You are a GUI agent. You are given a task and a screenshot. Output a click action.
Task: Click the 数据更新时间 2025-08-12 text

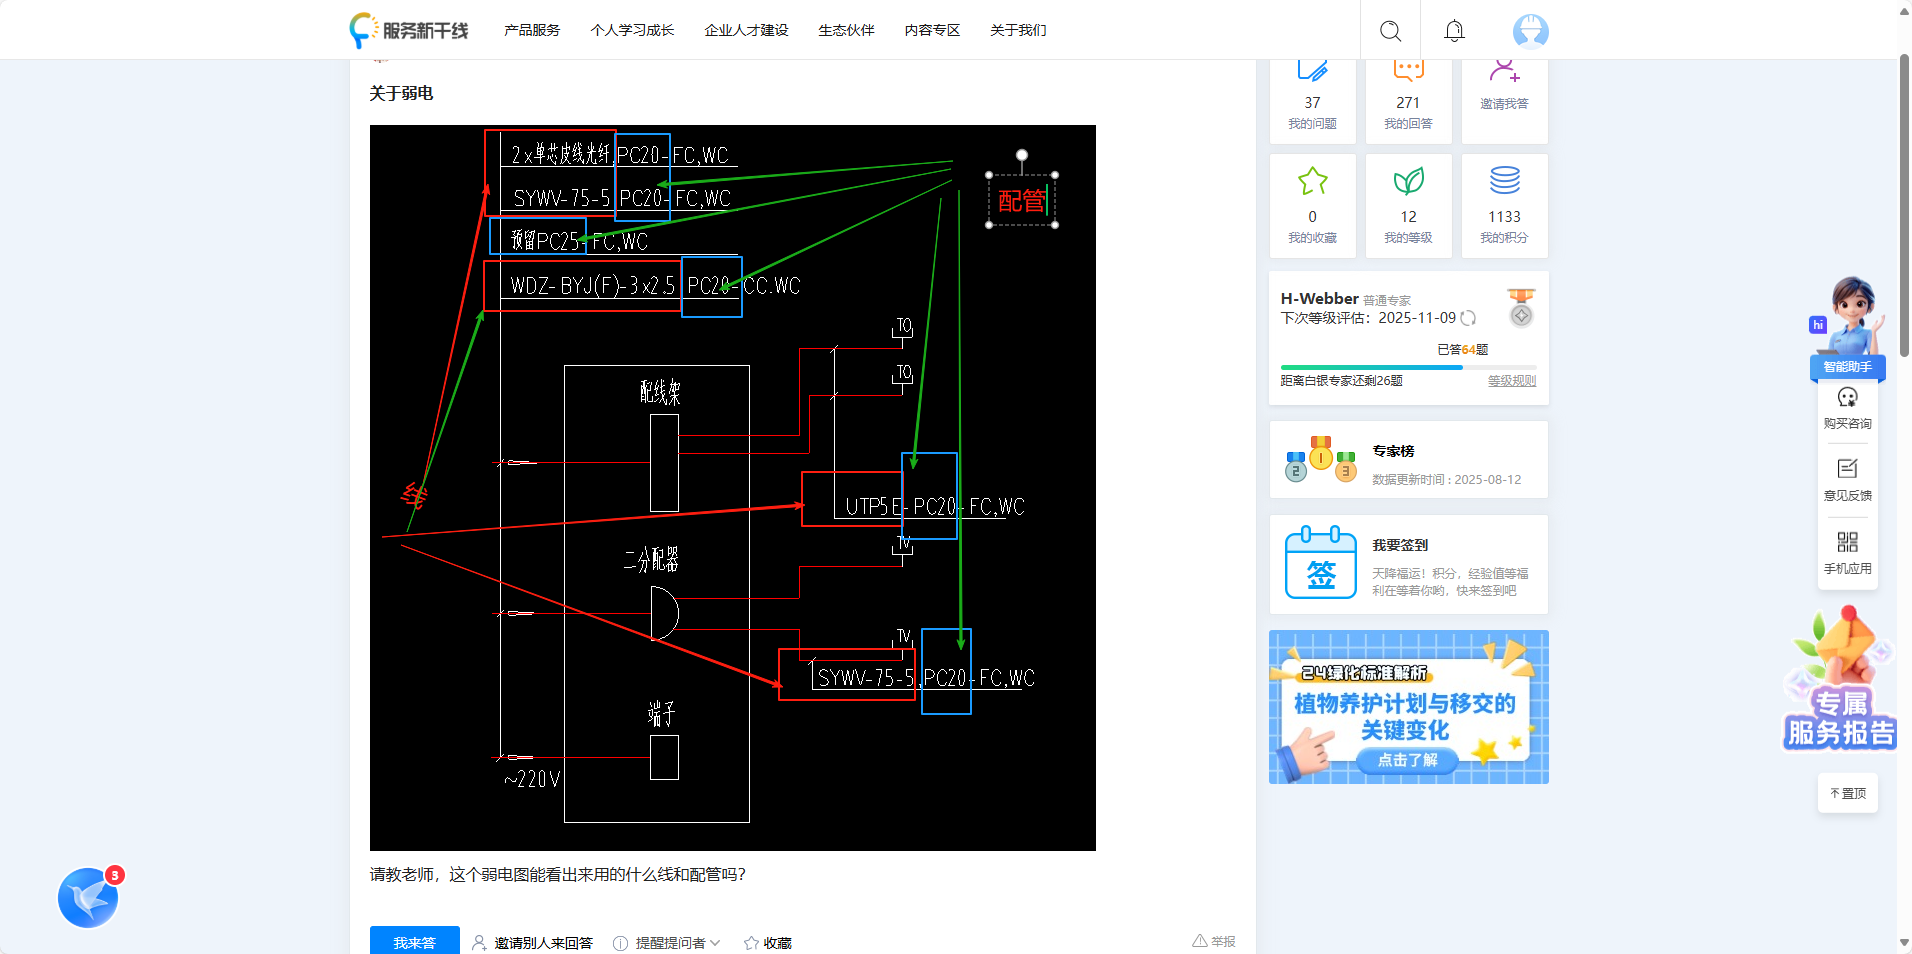pyautogui.click(x=1446, y=480)
